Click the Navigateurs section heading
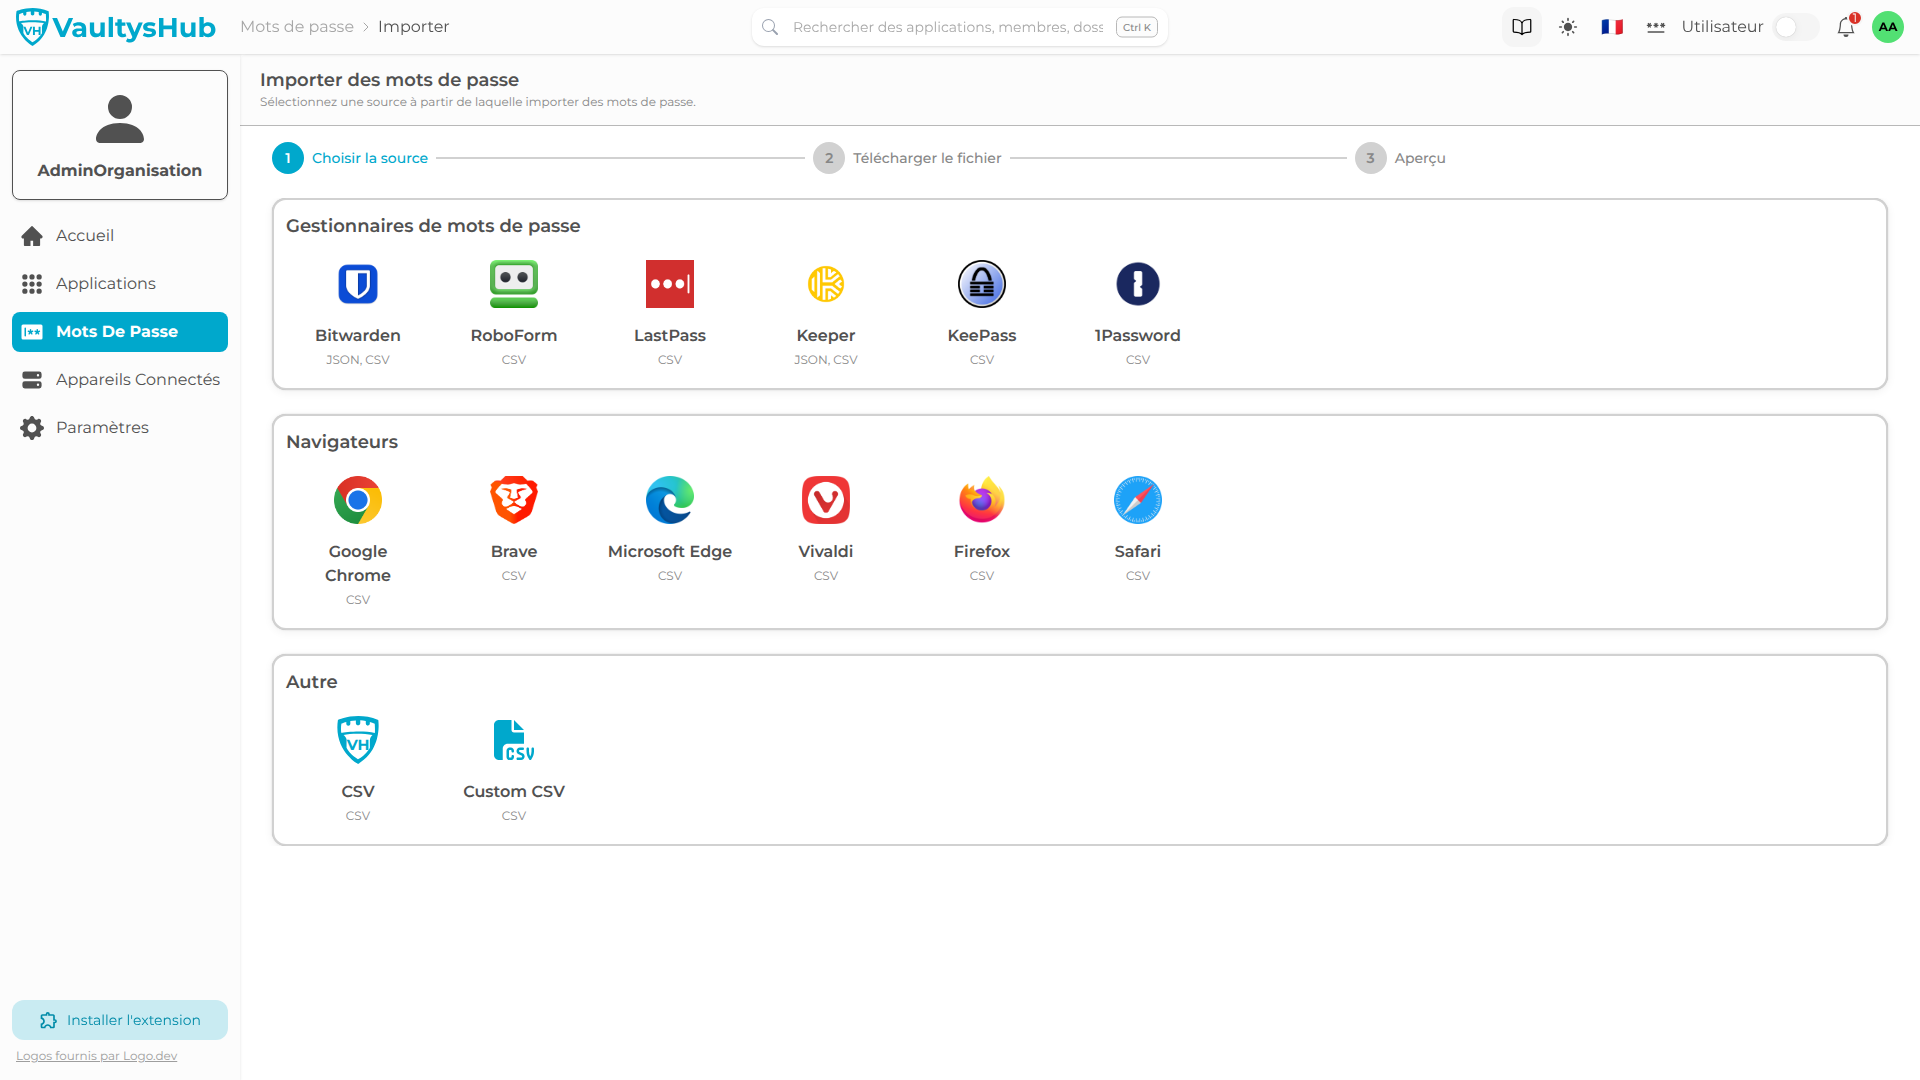 (x=342, y=442)
